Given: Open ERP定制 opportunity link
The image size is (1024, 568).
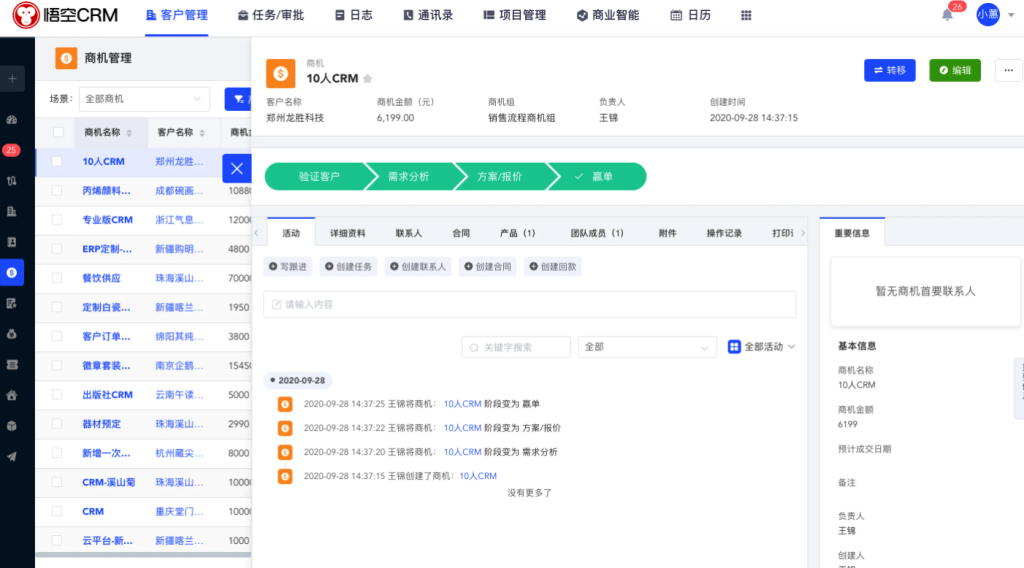Looking at the screenshot, I should pos(107,249).
